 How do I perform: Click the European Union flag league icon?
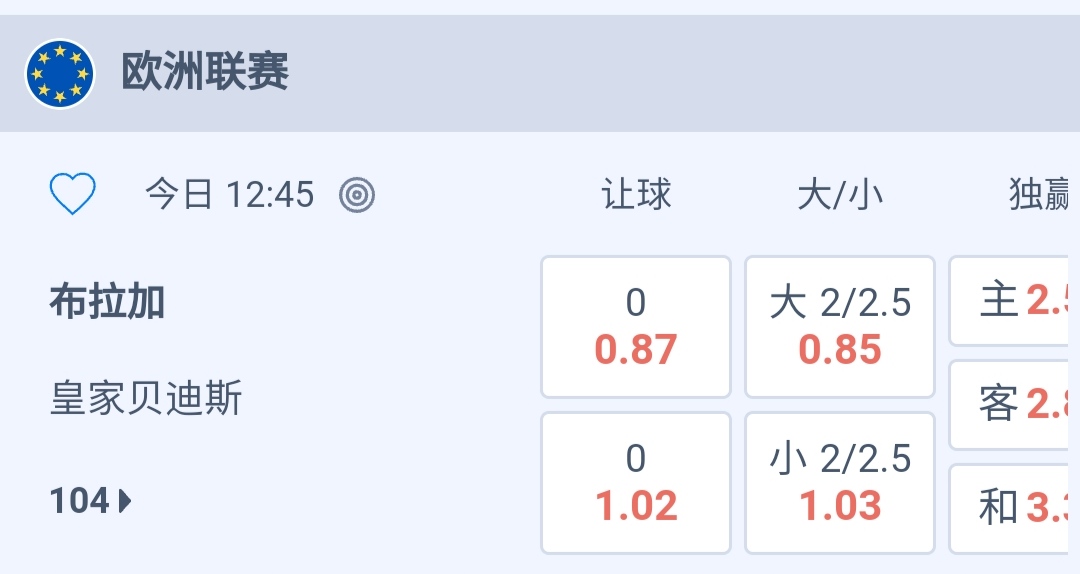click(60, 73)
